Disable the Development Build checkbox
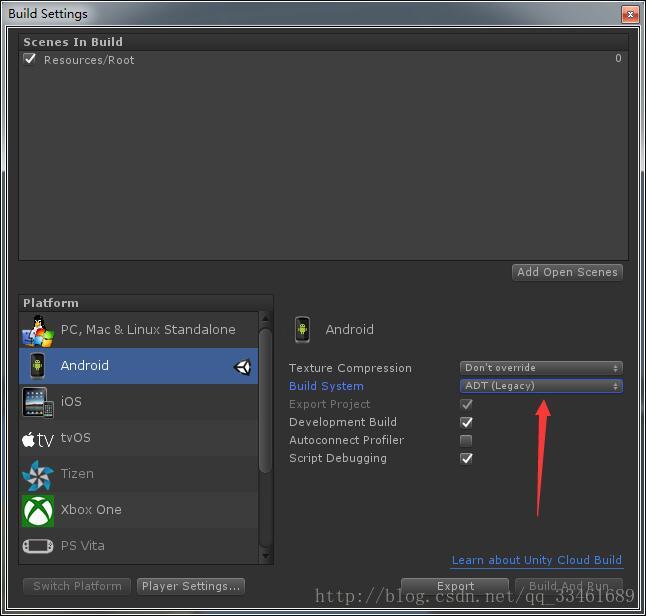This screenshot has height=616, width=646. coord(466,422)
